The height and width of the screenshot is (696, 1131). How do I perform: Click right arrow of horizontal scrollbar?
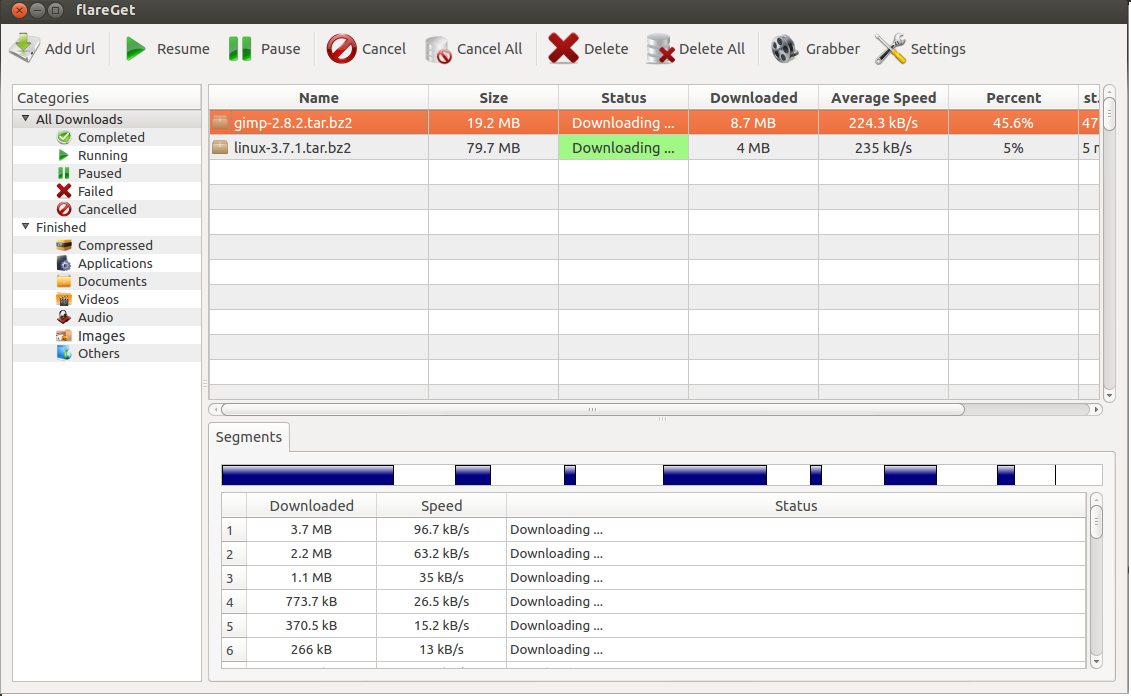point(1096,409)
